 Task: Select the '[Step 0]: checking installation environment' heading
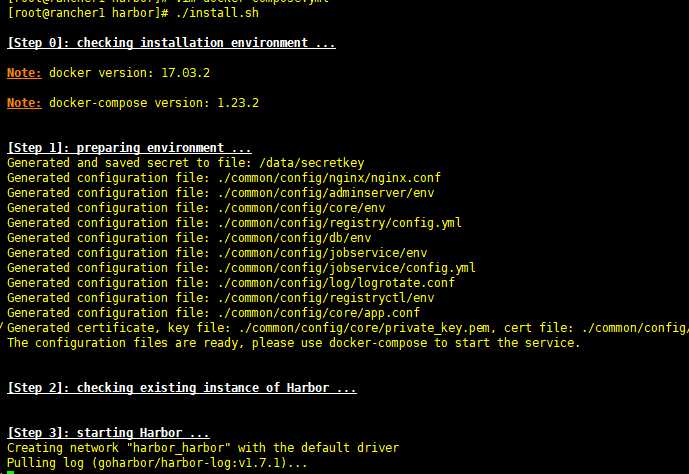pos(171,43)
